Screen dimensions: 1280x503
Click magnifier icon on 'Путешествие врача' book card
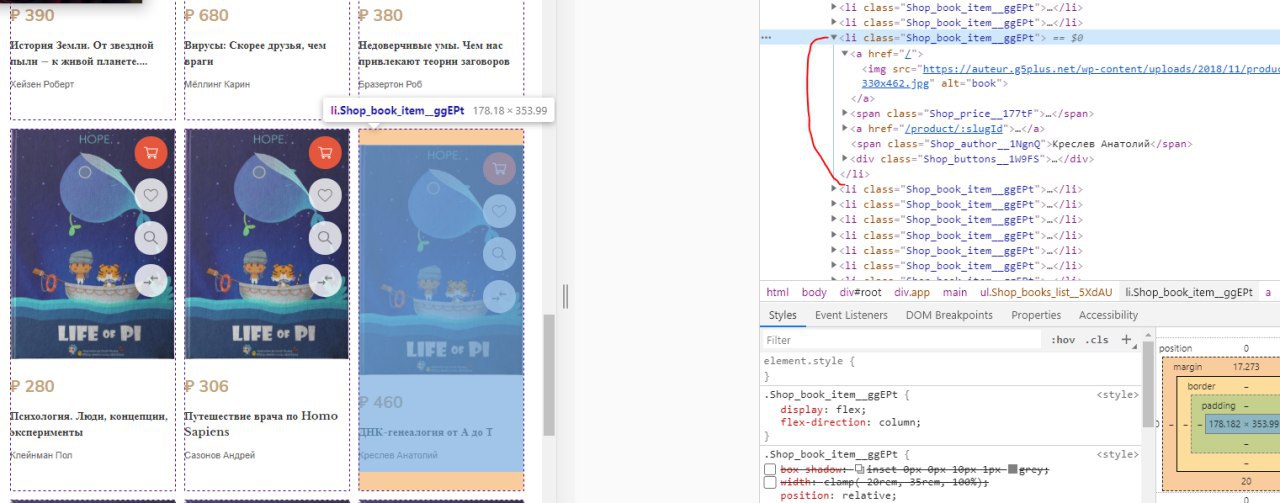pos(325,238)
